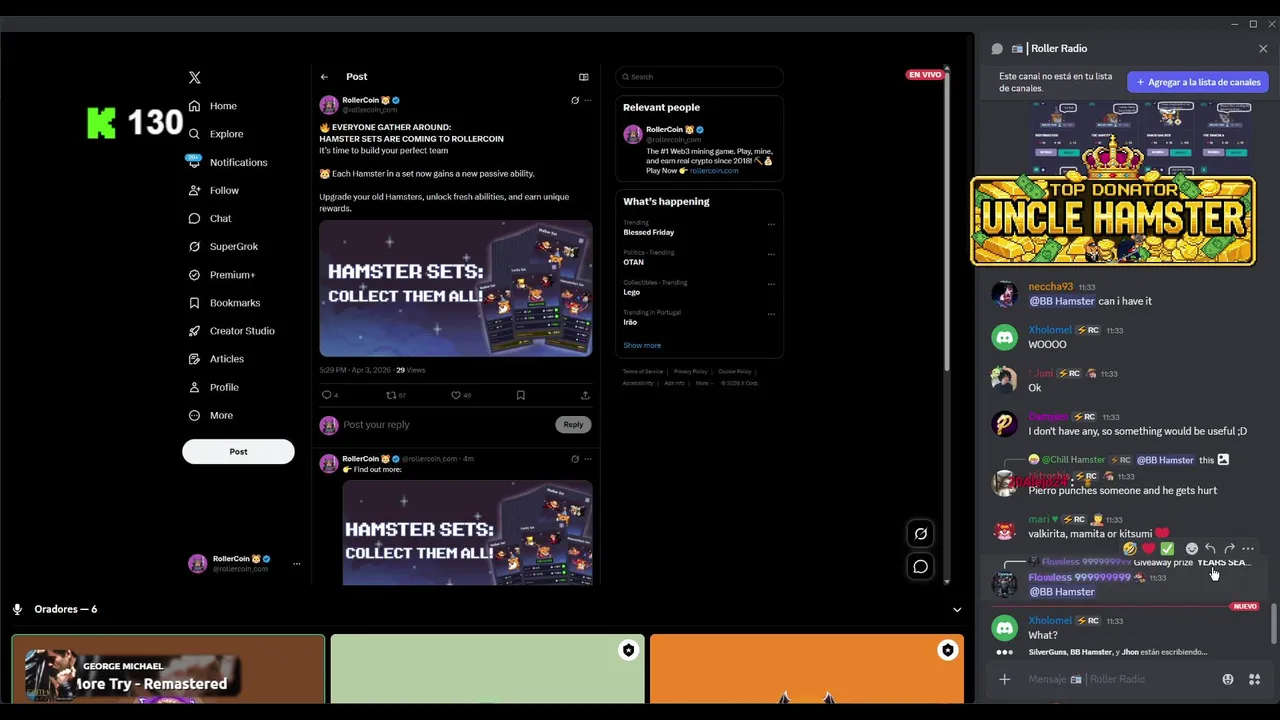The image size is (1280, 720).
Task: Click the forward arrow on hovered message
Action: 1229,549
